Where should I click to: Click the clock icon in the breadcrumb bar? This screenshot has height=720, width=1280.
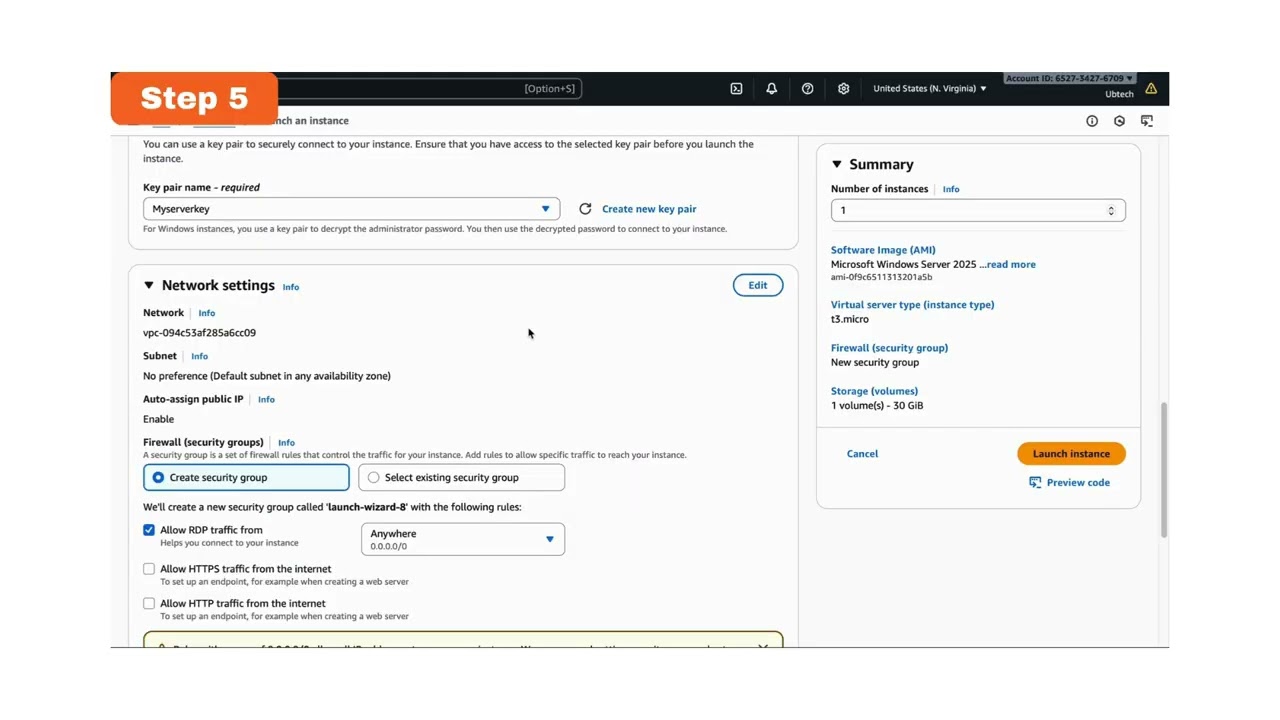click(1119, 121)
